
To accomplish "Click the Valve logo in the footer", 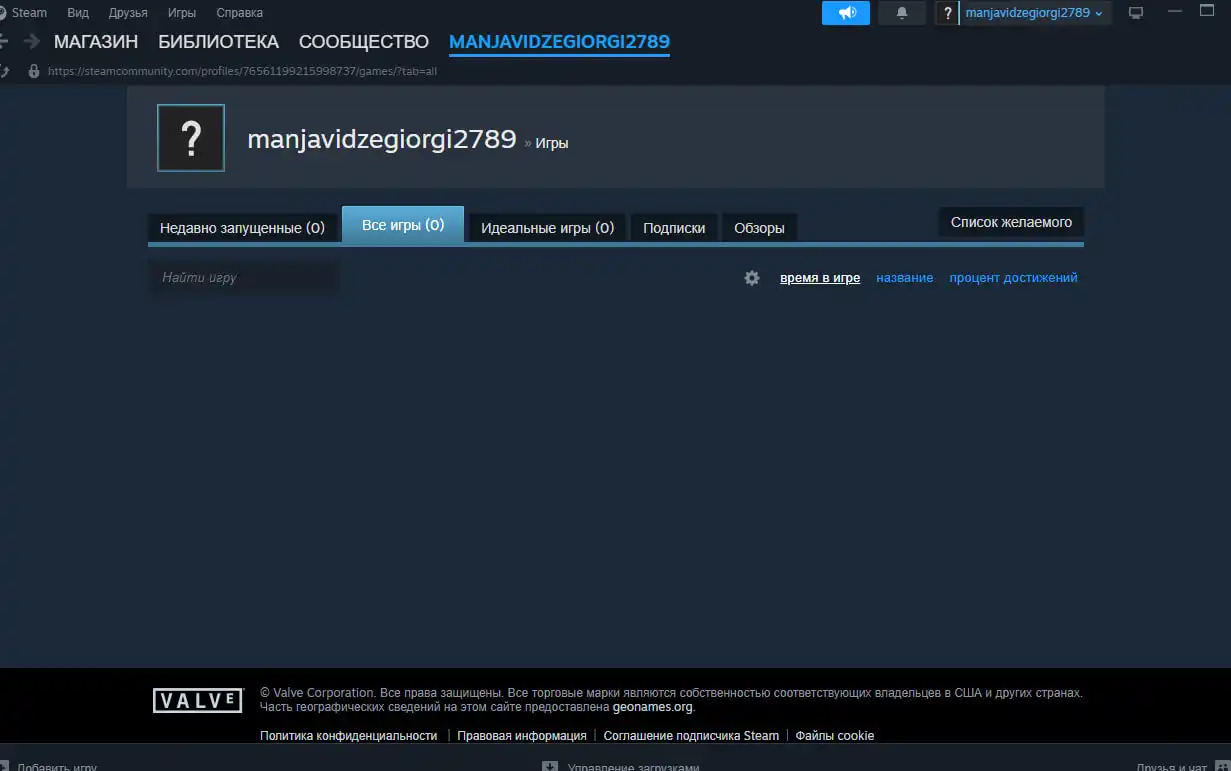I will (x=198, y=700).
